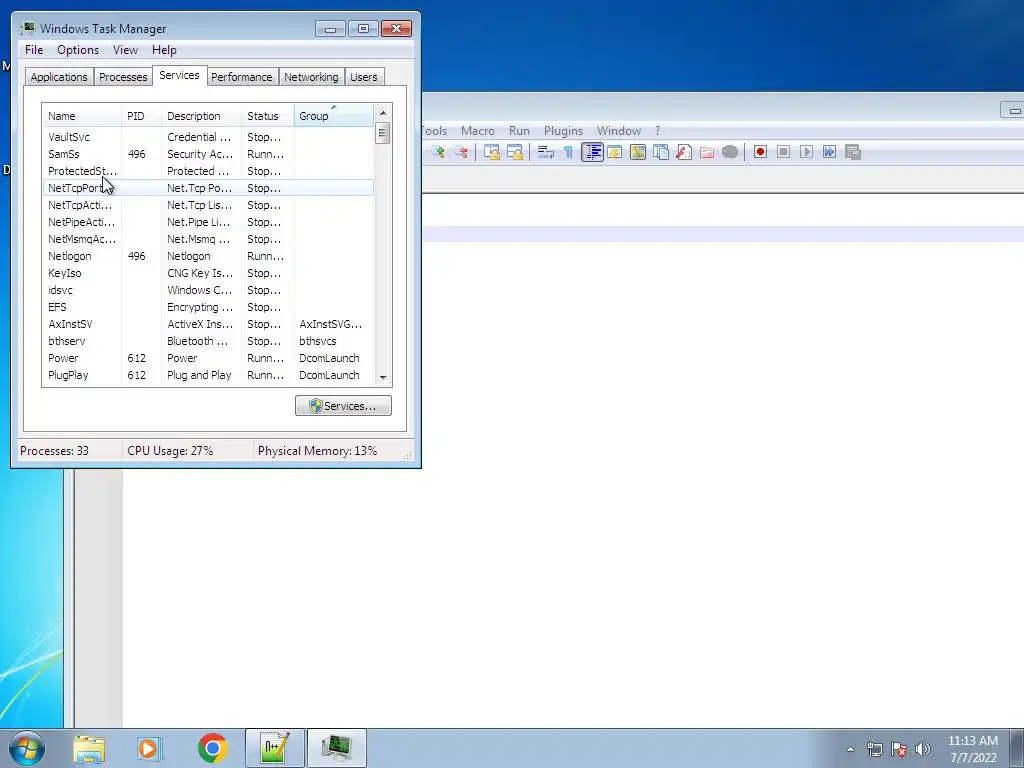The image size is (1024, 768).
Task: Click macro Playback icon
Action: [x=807, y=152]
